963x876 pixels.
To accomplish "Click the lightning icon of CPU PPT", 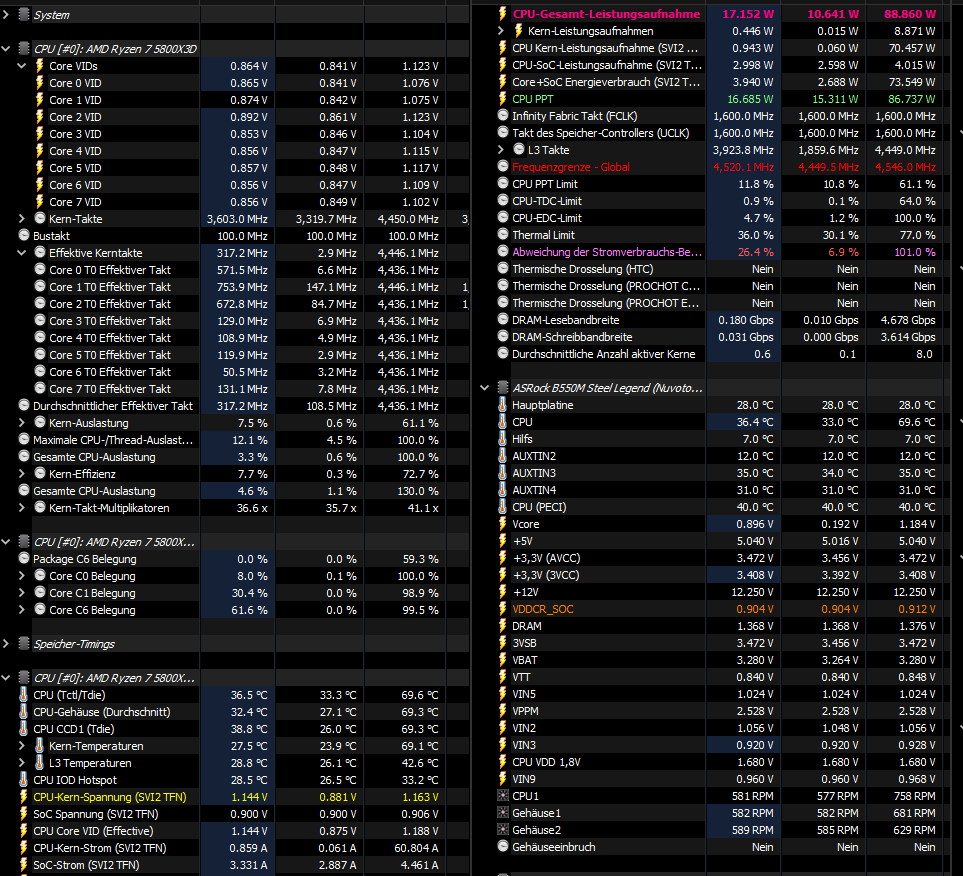I will click(x=502, y=99).
